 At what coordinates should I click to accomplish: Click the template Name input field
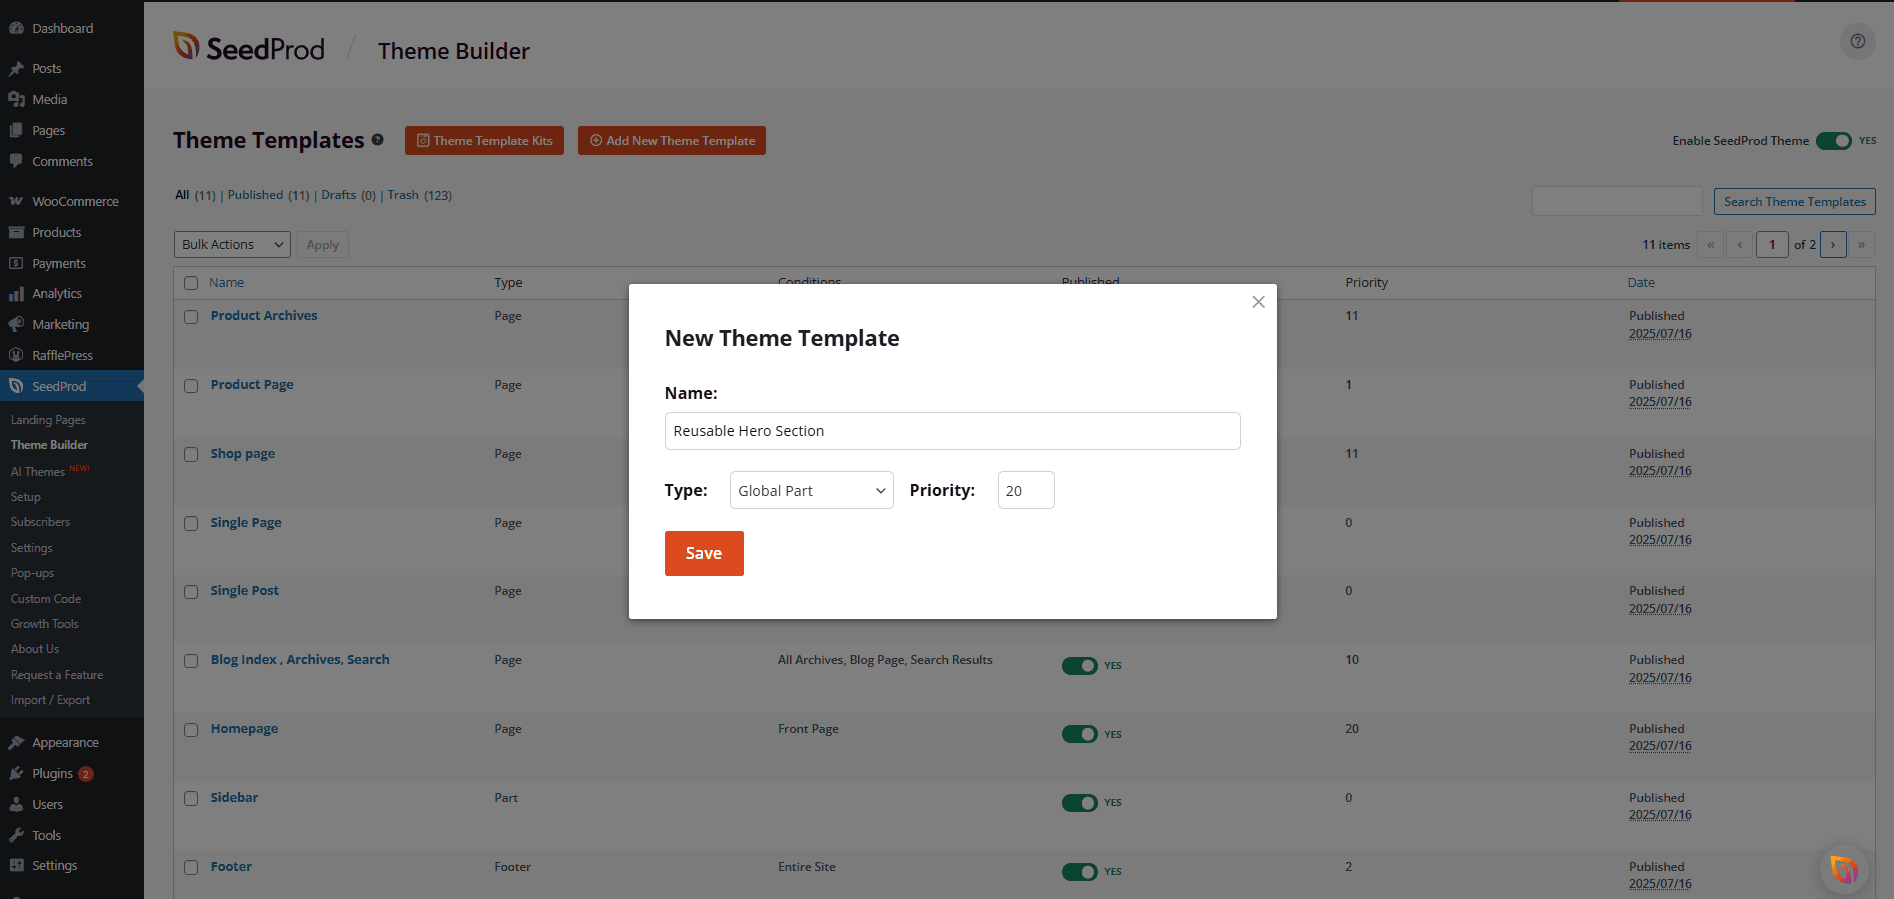953,431
